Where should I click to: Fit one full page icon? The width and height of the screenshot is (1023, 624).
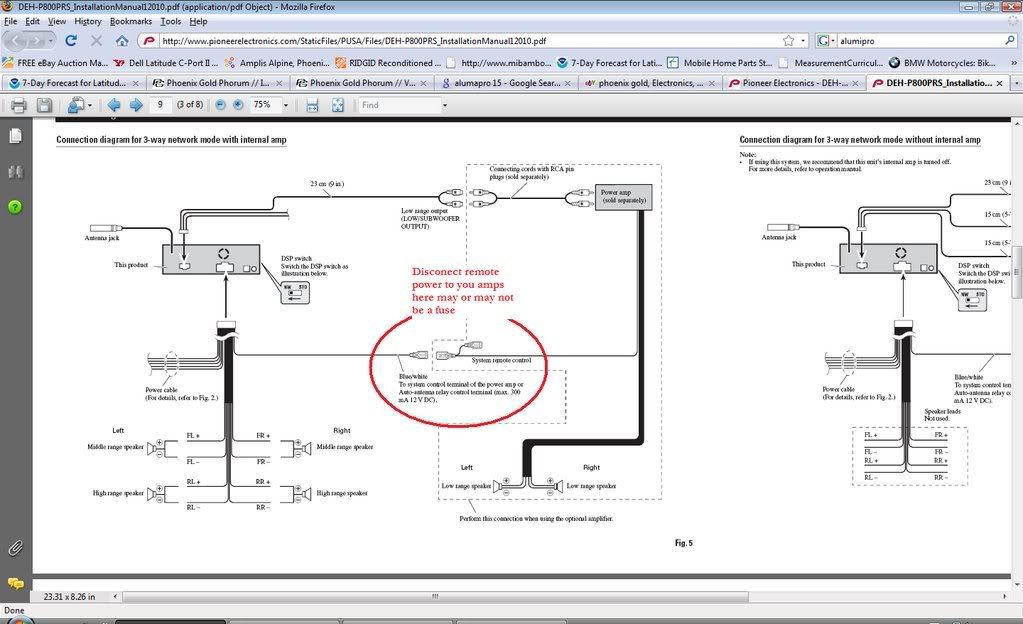pyautogui.click(x=337, y=105)
